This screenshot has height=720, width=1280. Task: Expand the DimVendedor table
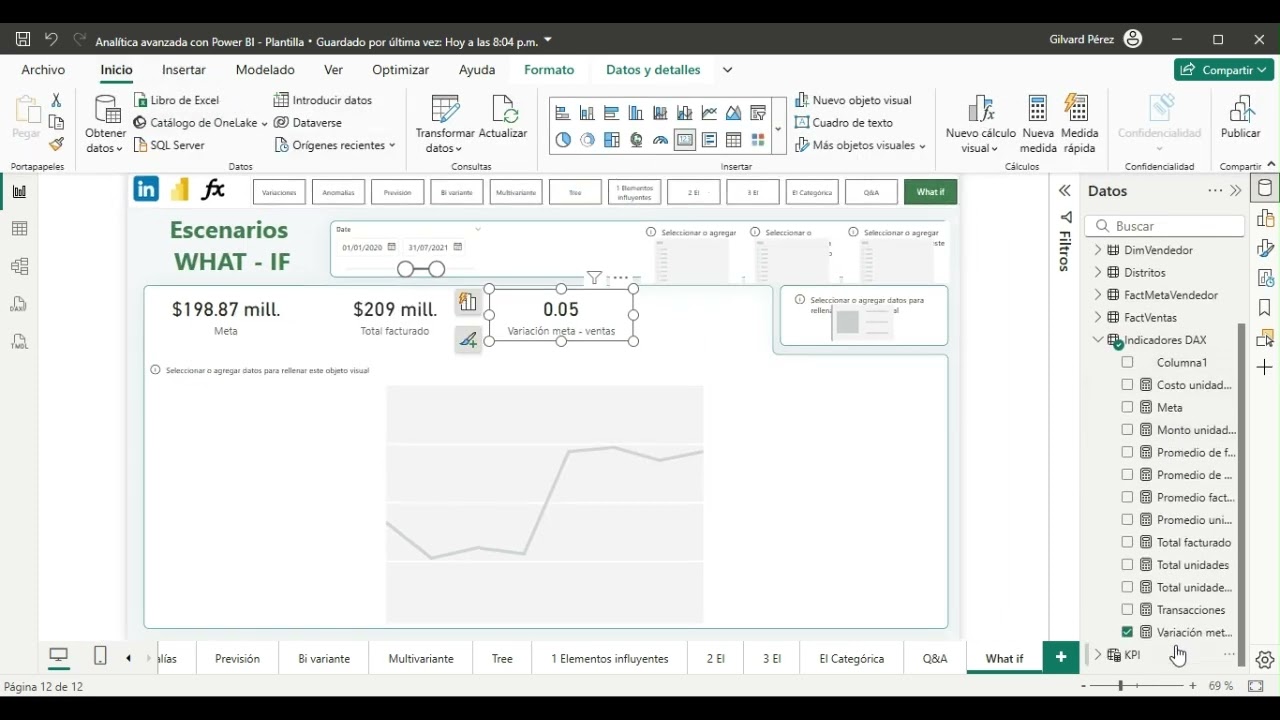pos(1098,250)
